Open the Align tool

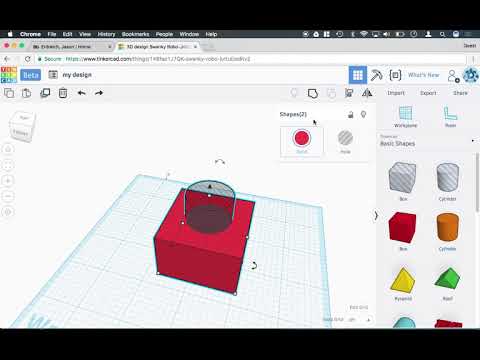point(349,93)
